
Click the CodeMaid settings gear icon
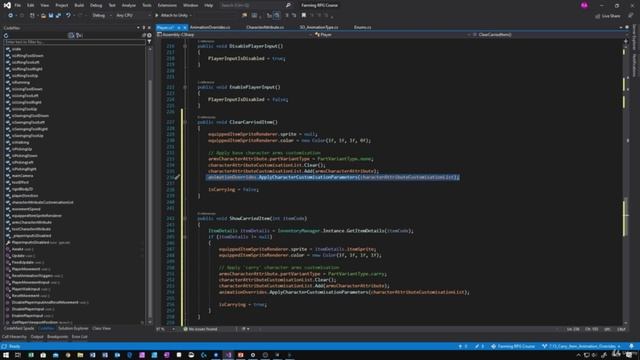[149, 36]
